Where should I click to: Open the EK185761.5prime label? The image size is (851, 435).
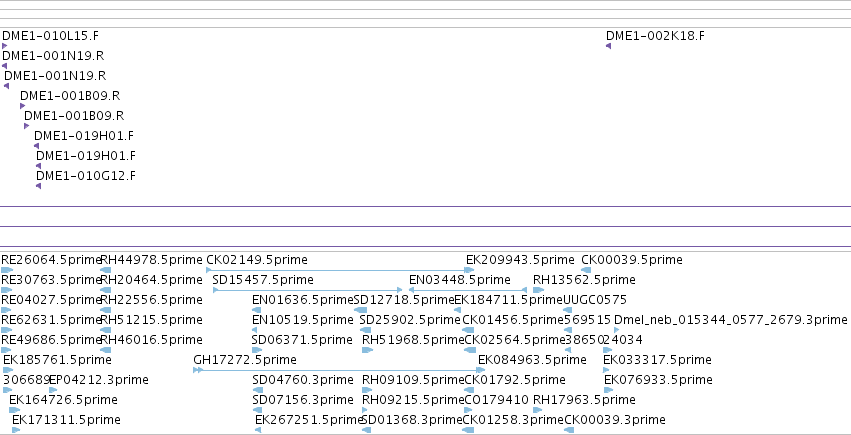click(57, 360)
